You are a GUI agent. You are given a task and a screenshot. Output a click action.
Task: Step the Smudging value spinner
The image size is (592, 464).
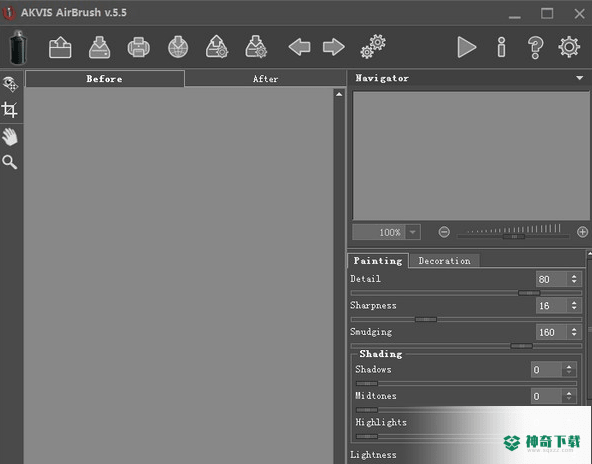tap(574, 332)
